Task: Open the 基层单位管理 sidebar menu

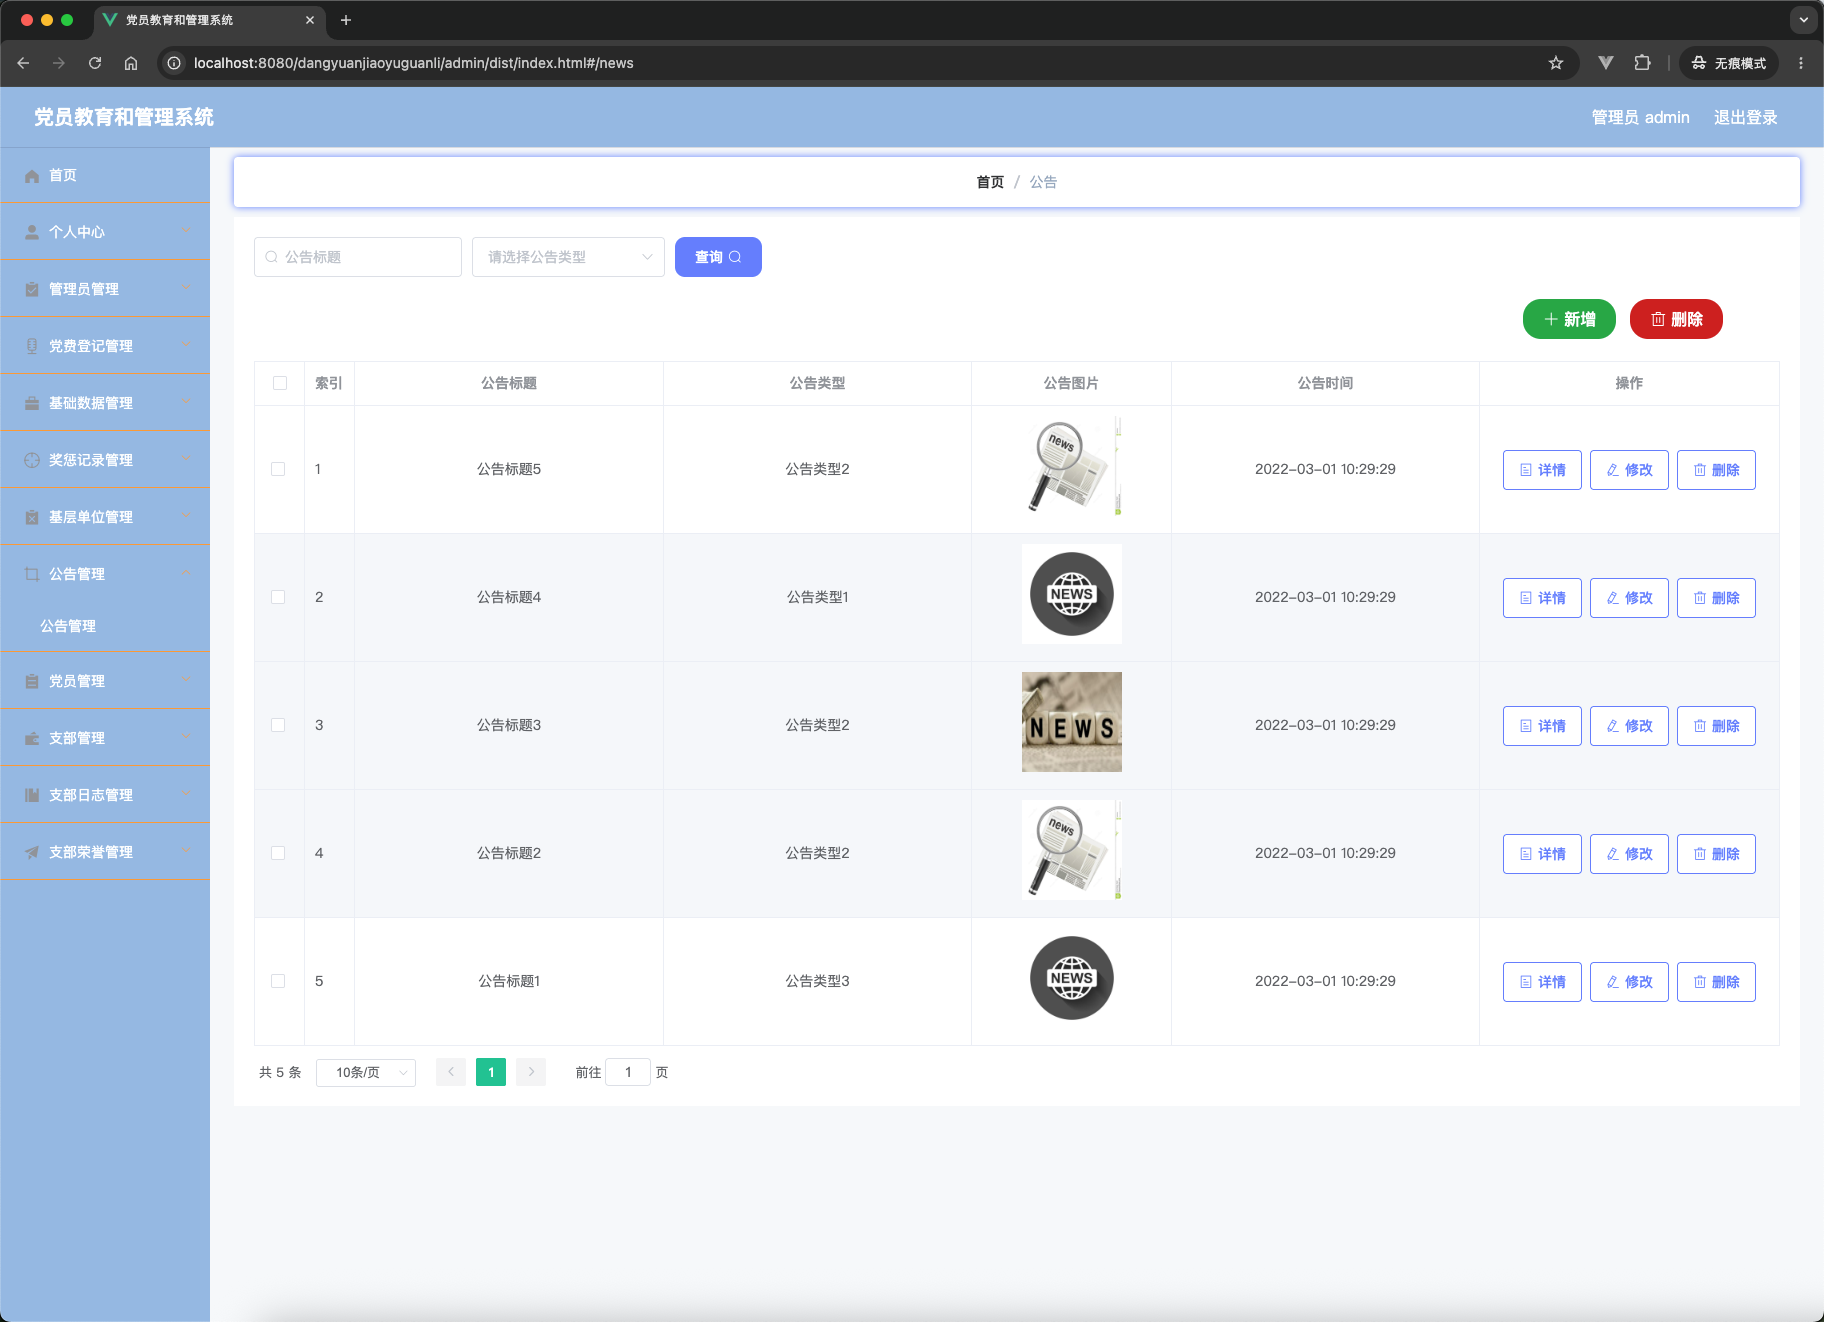Action: tap(105, 517)
